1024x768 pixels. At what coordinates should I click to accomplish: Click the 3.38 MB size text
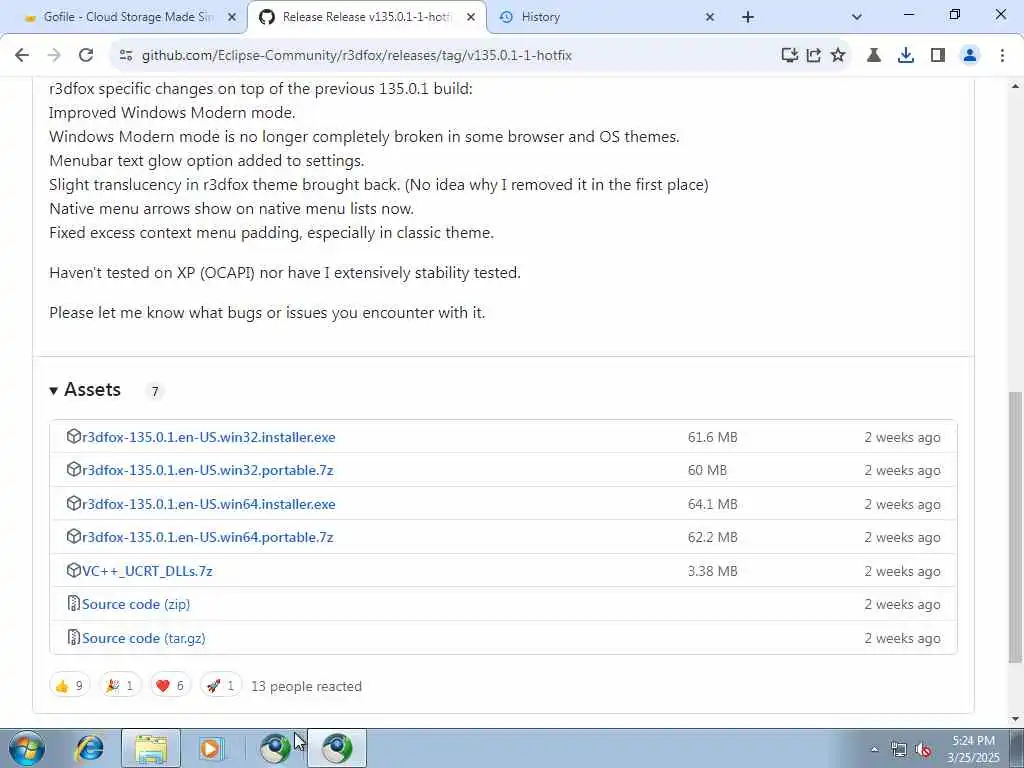point(712,571)
